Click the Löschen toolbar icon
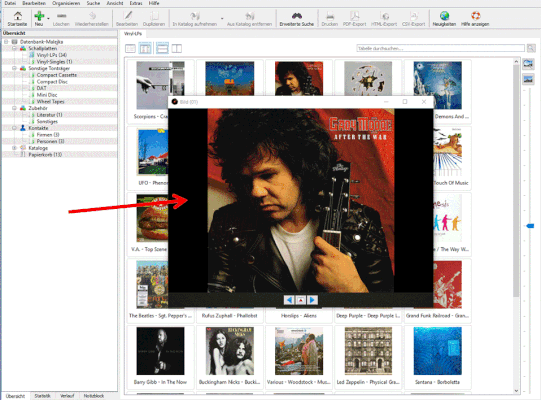This screenshot has height=400, width=541. click(x=61, y=16)
